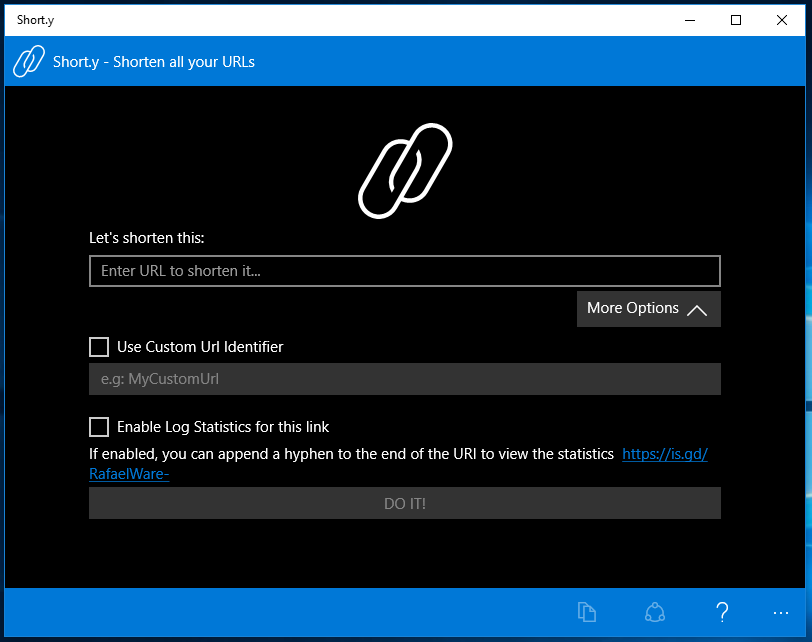The image size is (812, 642).
Task: Maximize the Short.y window
Action: pos(736,20)
